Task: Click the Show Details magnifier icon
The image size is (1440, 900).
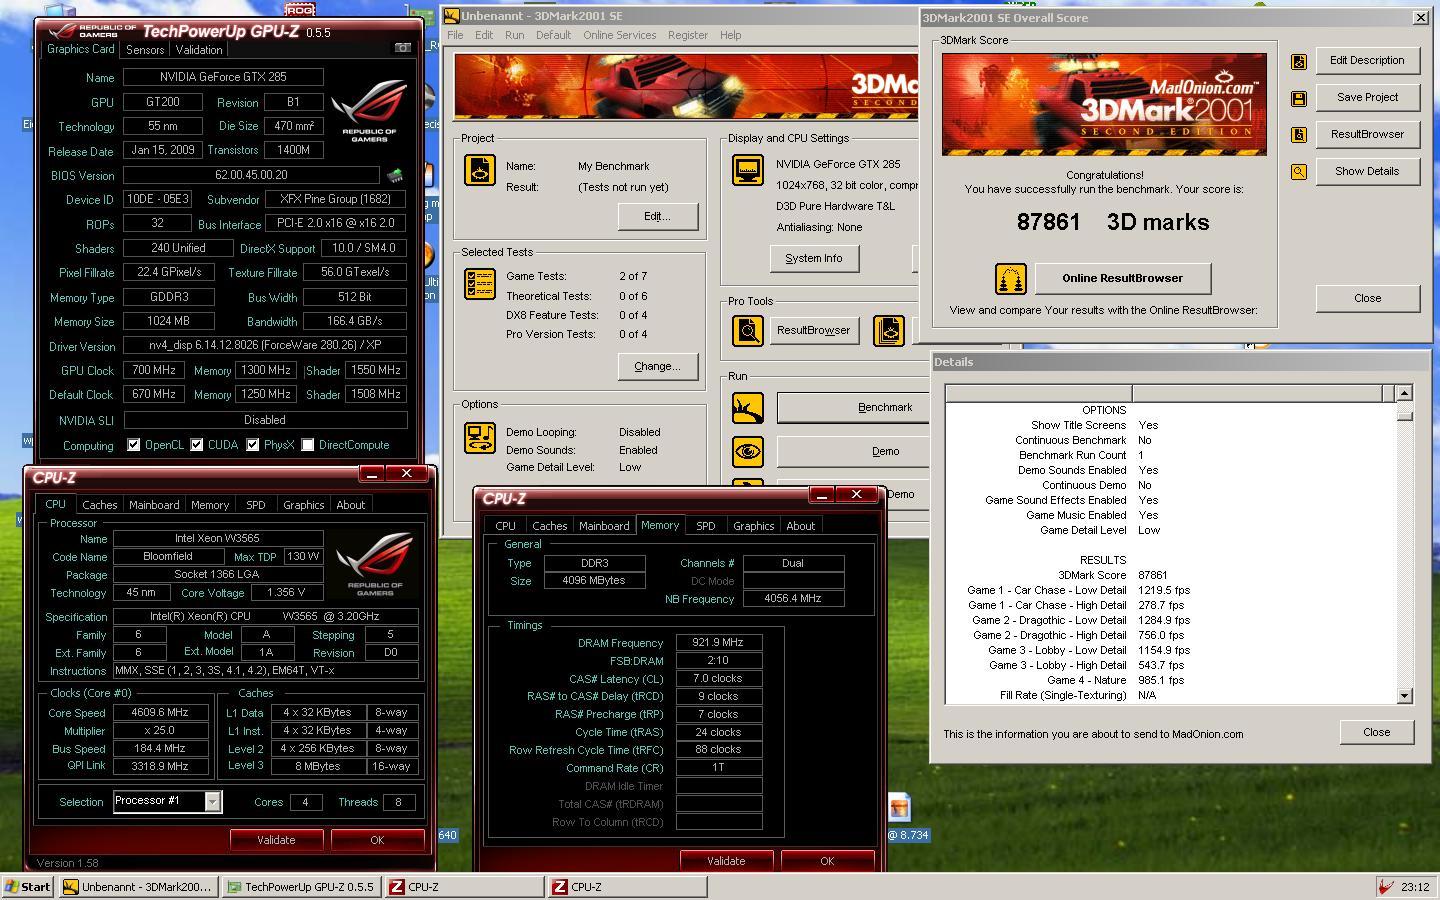Action: tap(1299, 172)
